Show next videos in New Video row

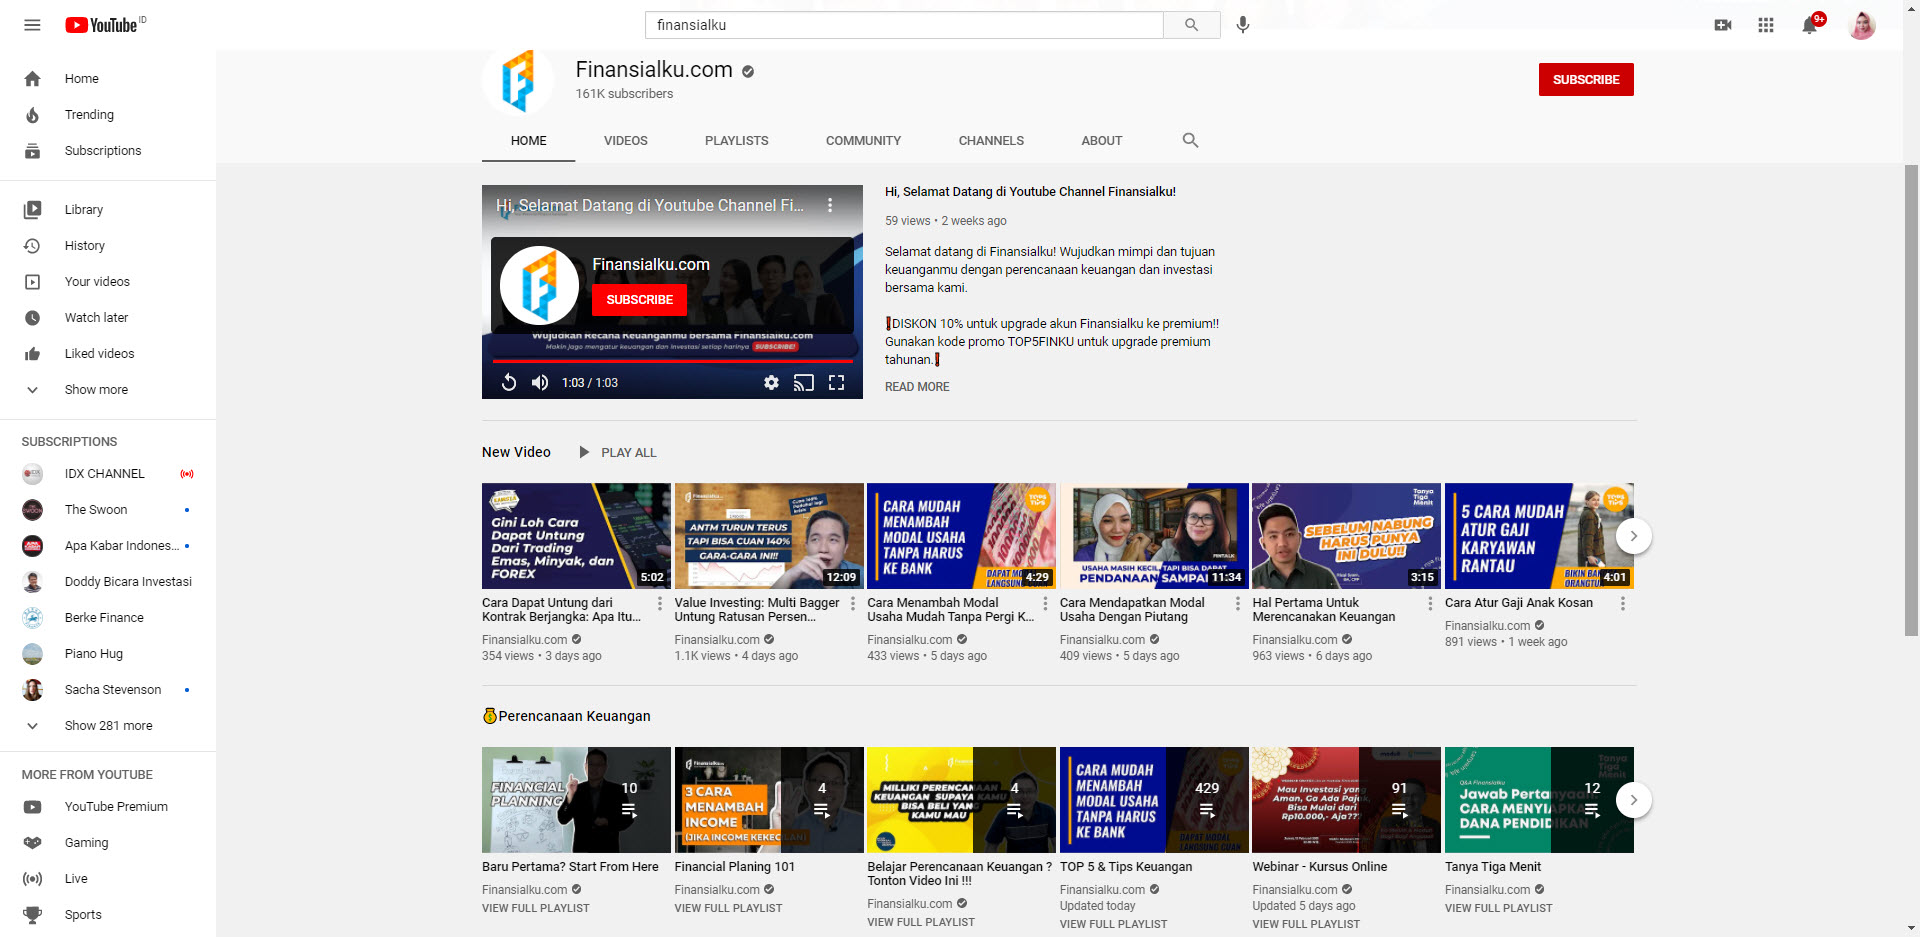click(1633, 536)
